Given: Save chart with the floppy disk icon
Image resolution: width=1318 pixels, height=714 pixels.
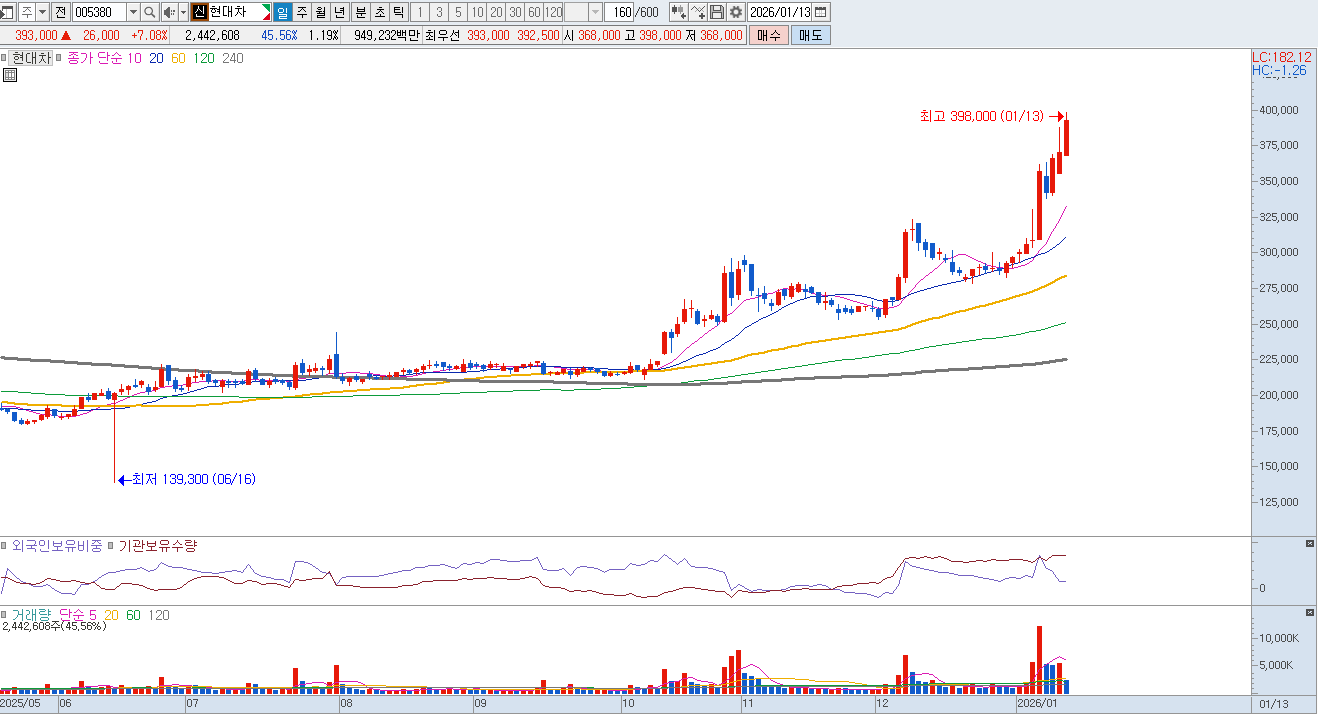Looking at the screenshot, I should (x=717, y=12).
